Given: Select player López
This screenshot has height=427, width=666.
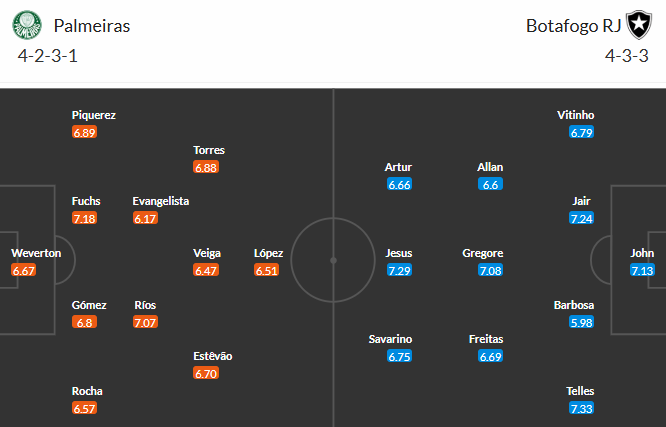Looking at the screenshot, I should point(268,253).
